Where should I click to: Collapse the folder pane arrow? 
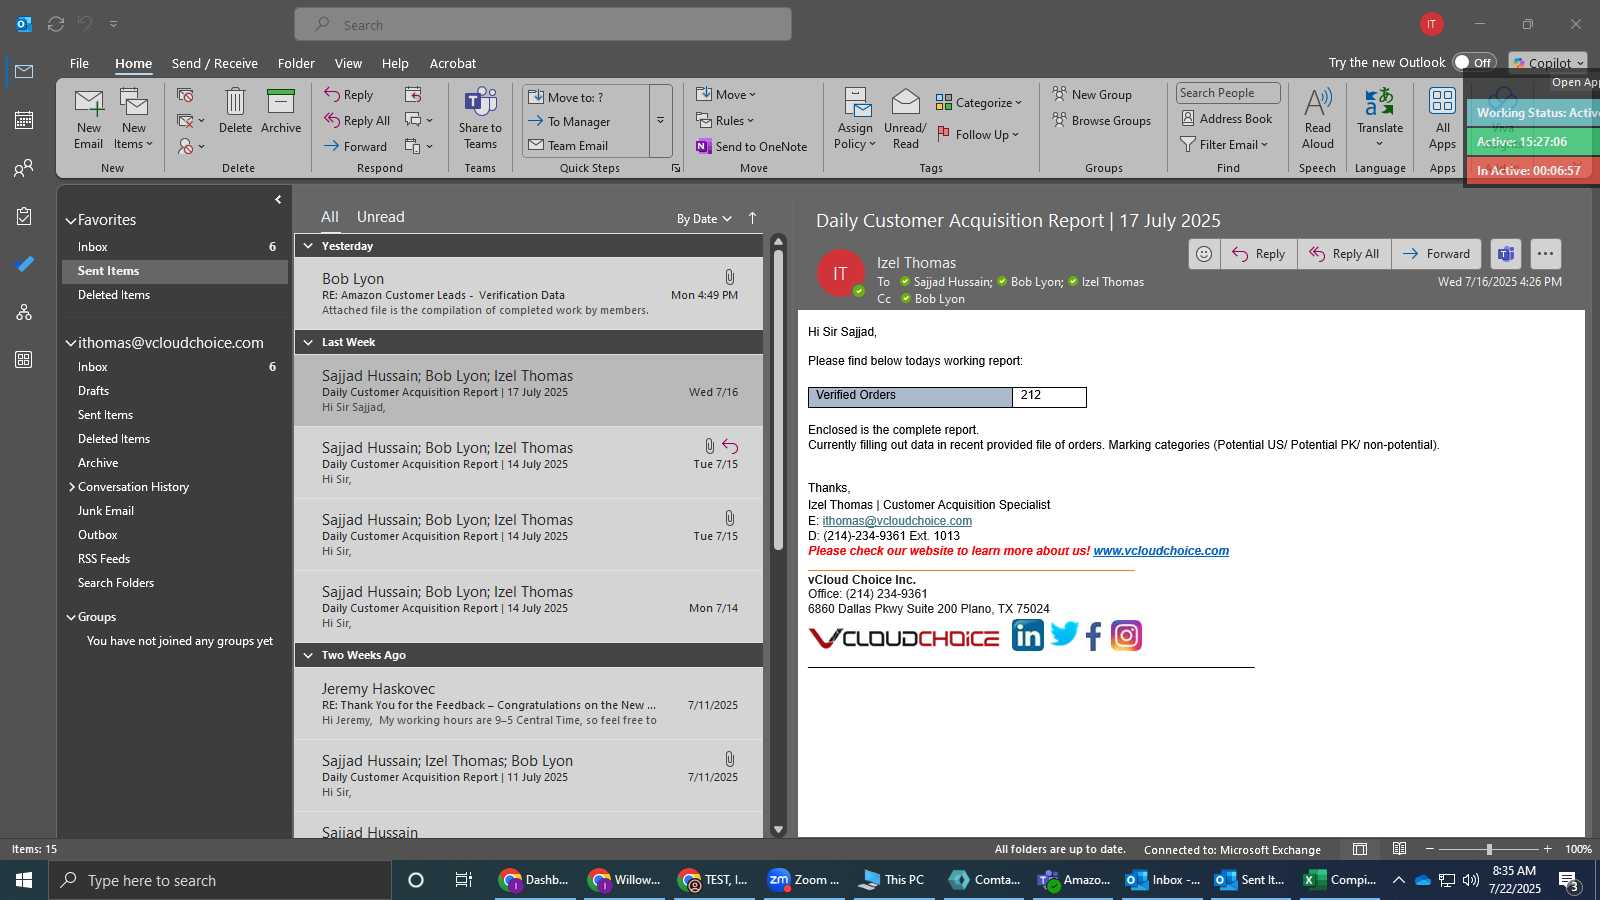pyautogui.click(x=278, y=200)
